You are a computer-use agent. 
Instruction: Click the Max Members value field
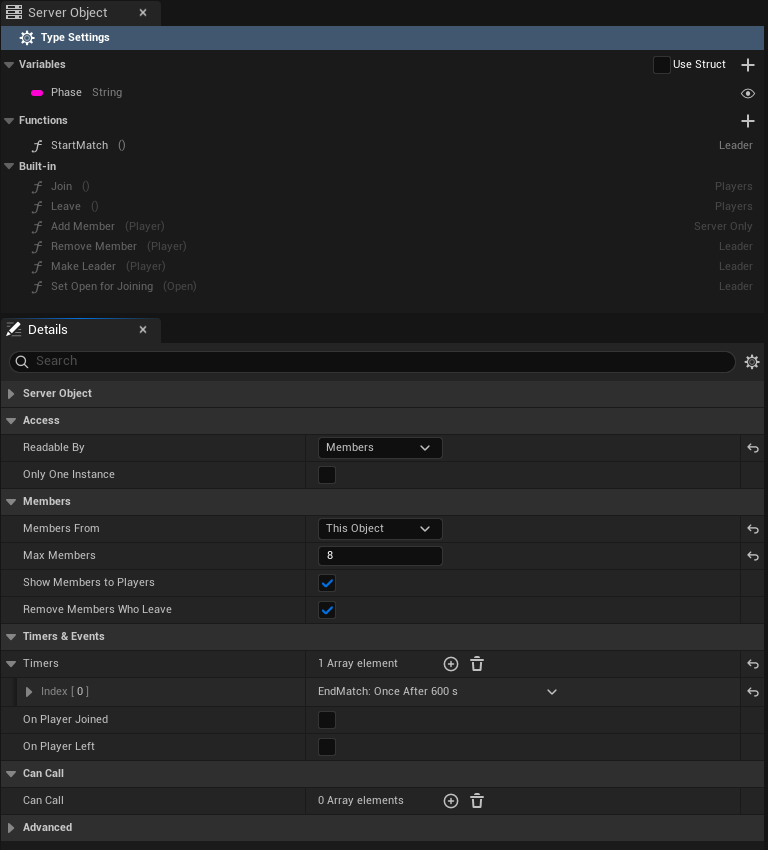(x=380, y=556)
